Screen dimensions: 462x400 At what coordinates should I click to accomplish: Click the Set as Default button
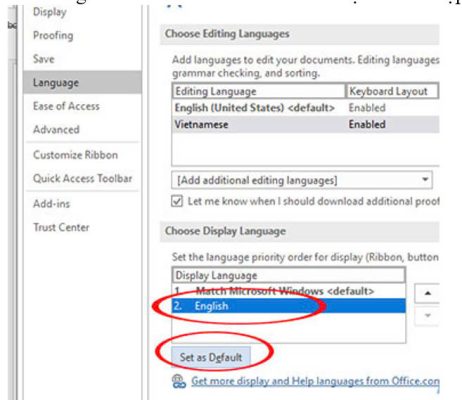pyautogui.click(x=211, y=357)
